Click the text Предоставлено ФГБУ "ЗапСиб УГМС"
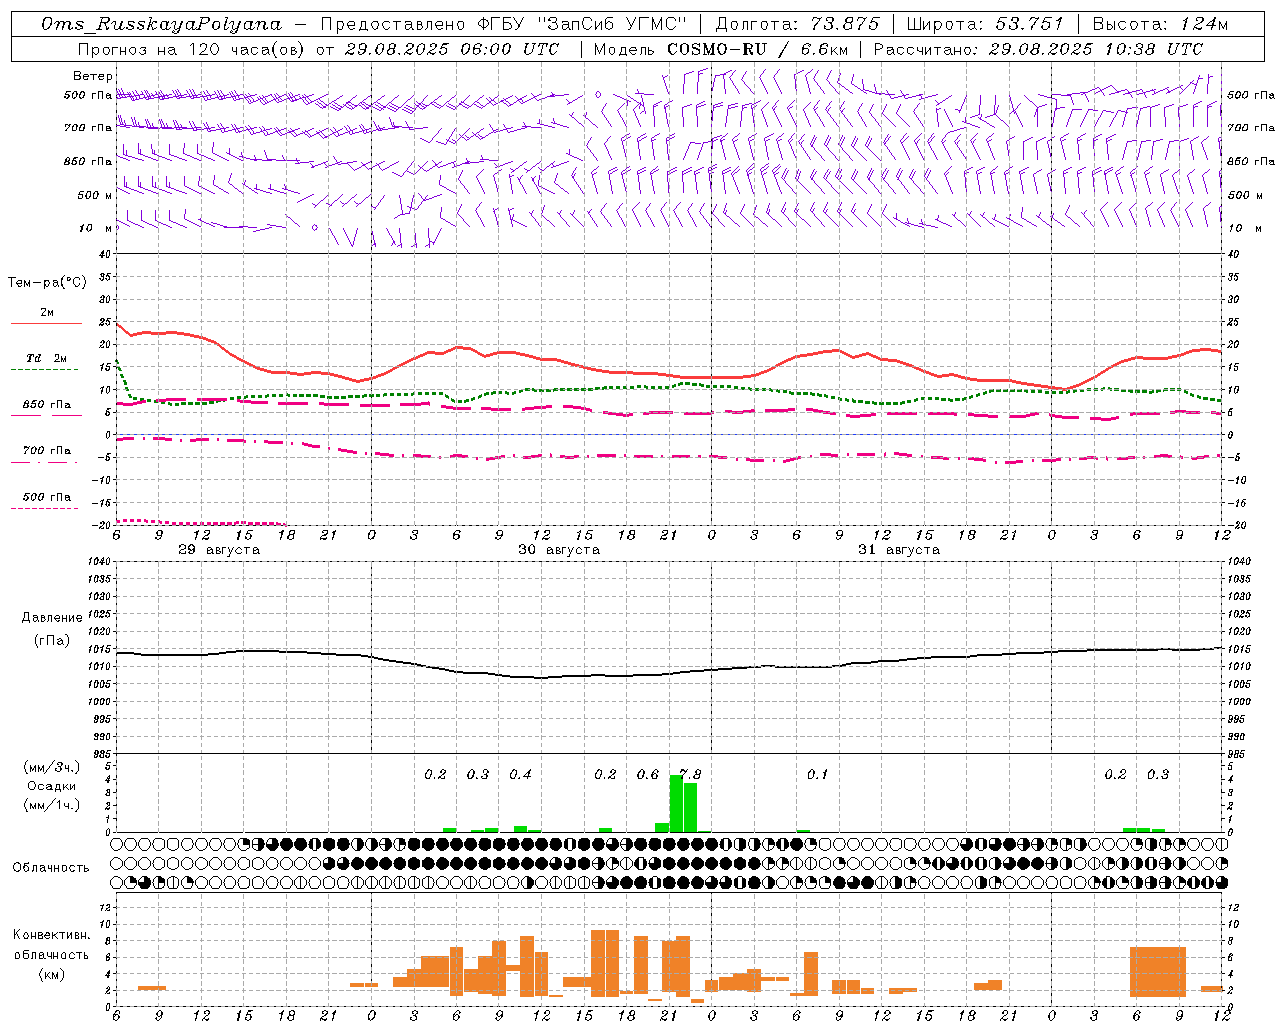This screenshot has width=1280, height=1024. click(504, 24)
